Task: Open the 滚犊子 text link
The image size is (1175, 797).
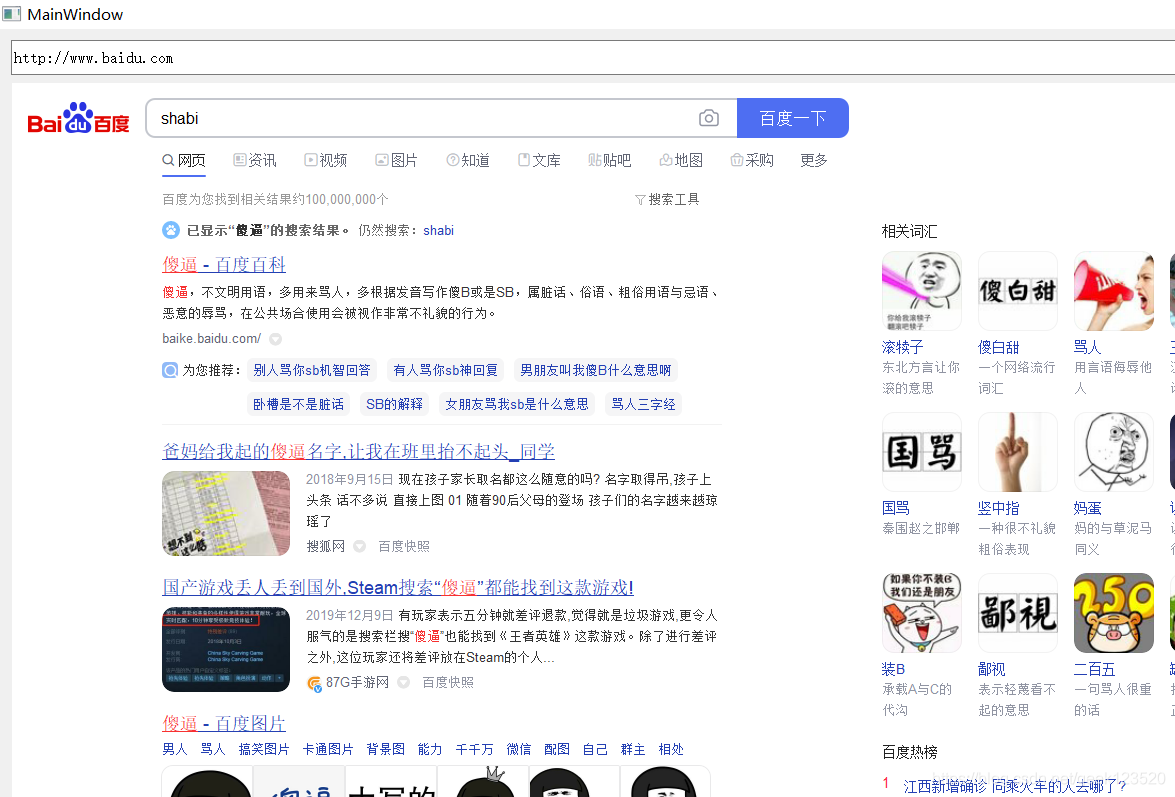Action: click(x=903, y=348)
